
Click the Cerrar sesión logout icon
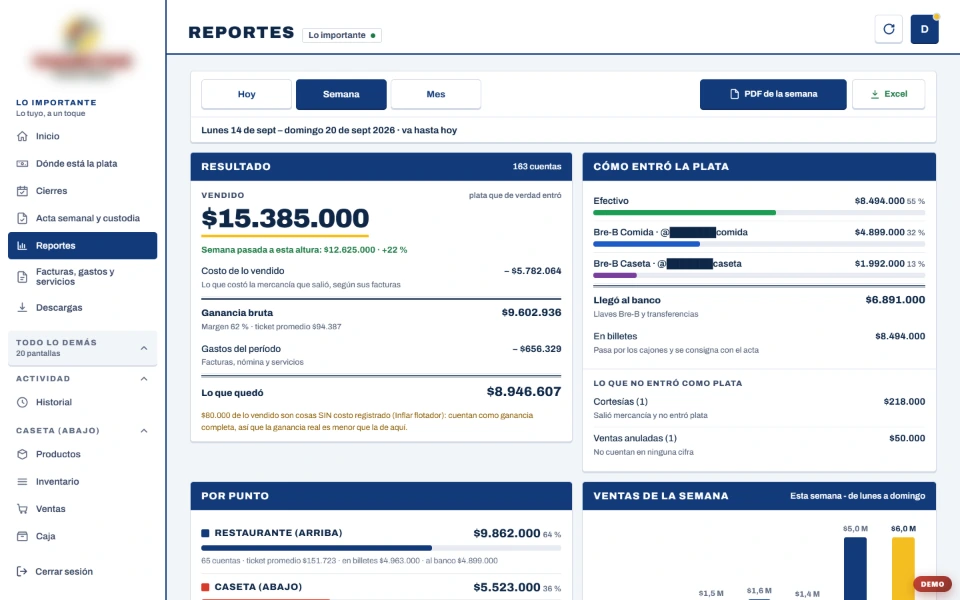click(22, 571)
